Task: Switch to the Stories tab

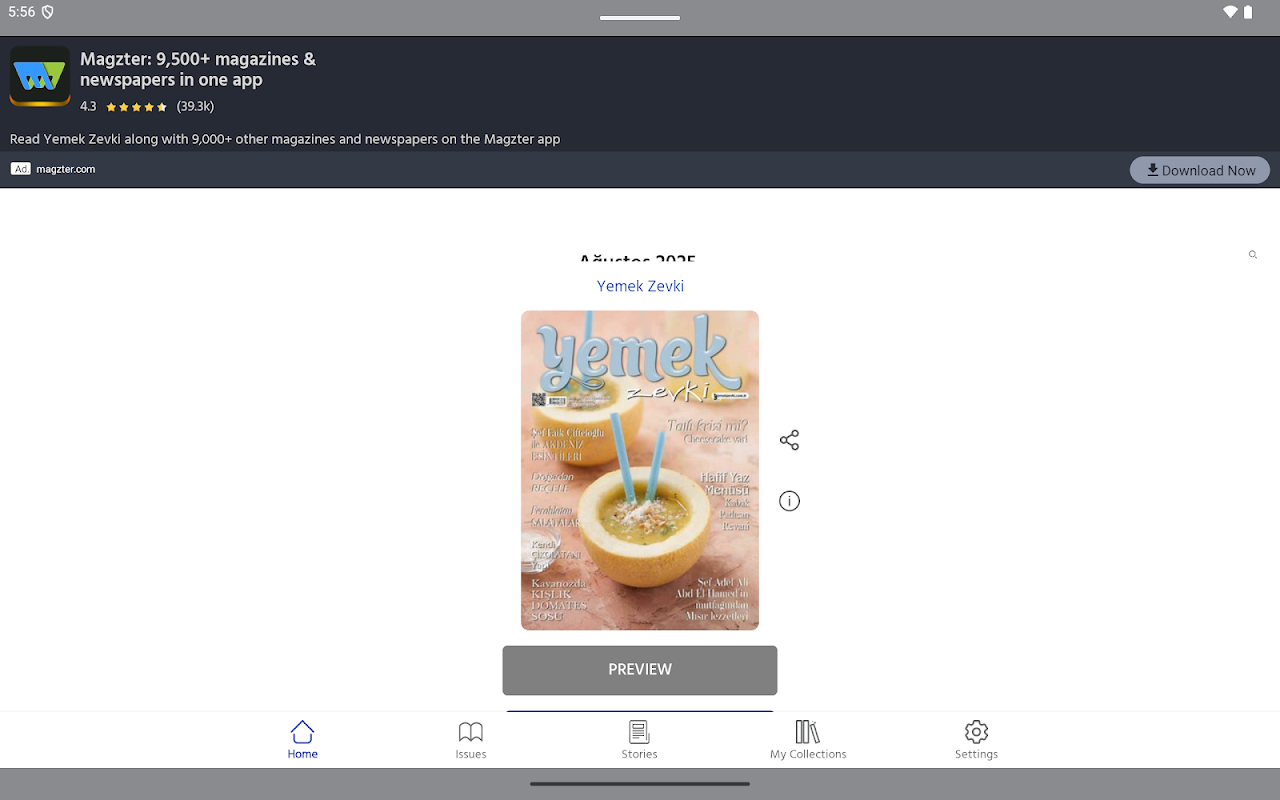Action: click(x=639, y=740)
